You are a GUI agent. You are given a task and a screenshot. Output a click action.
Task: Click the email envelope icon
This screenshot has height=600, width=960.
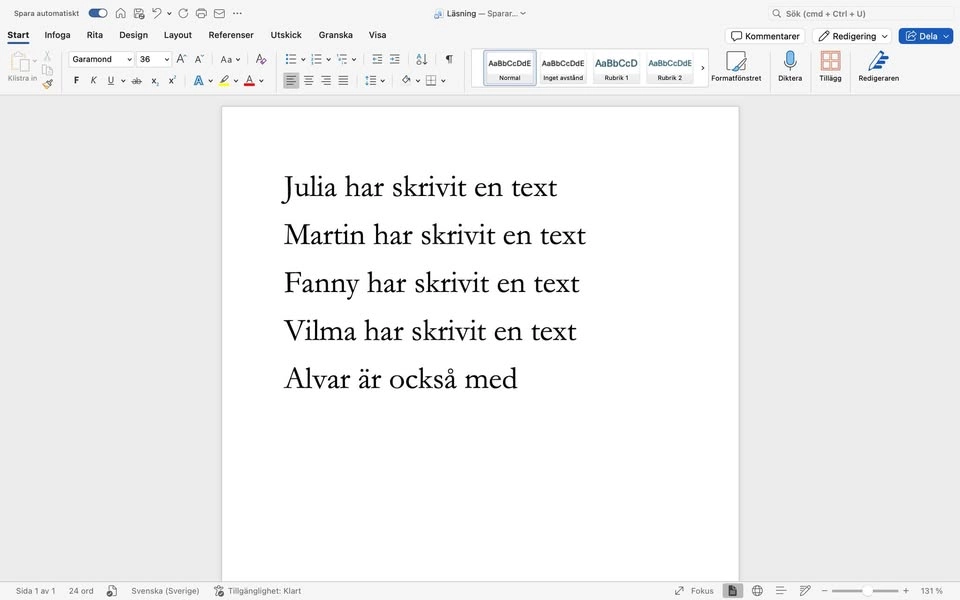pos(219,13)
